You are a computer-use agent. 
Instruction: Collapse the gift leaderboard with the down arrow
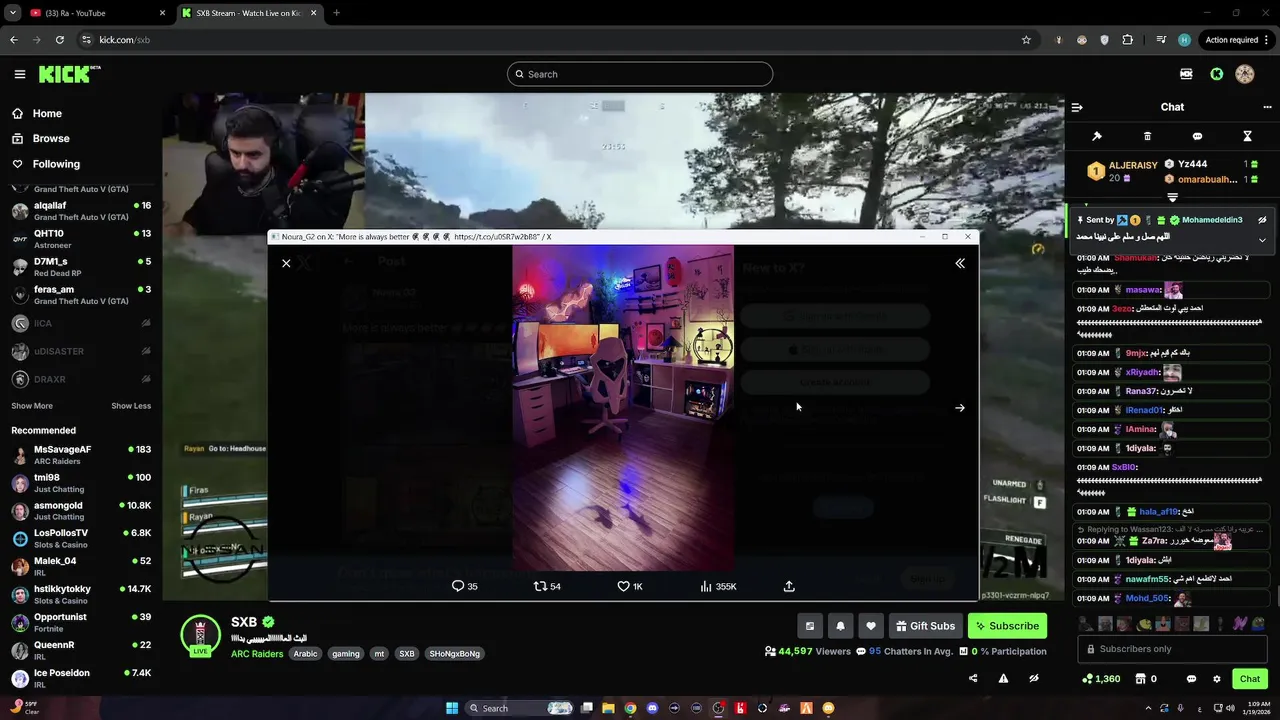1172,198
